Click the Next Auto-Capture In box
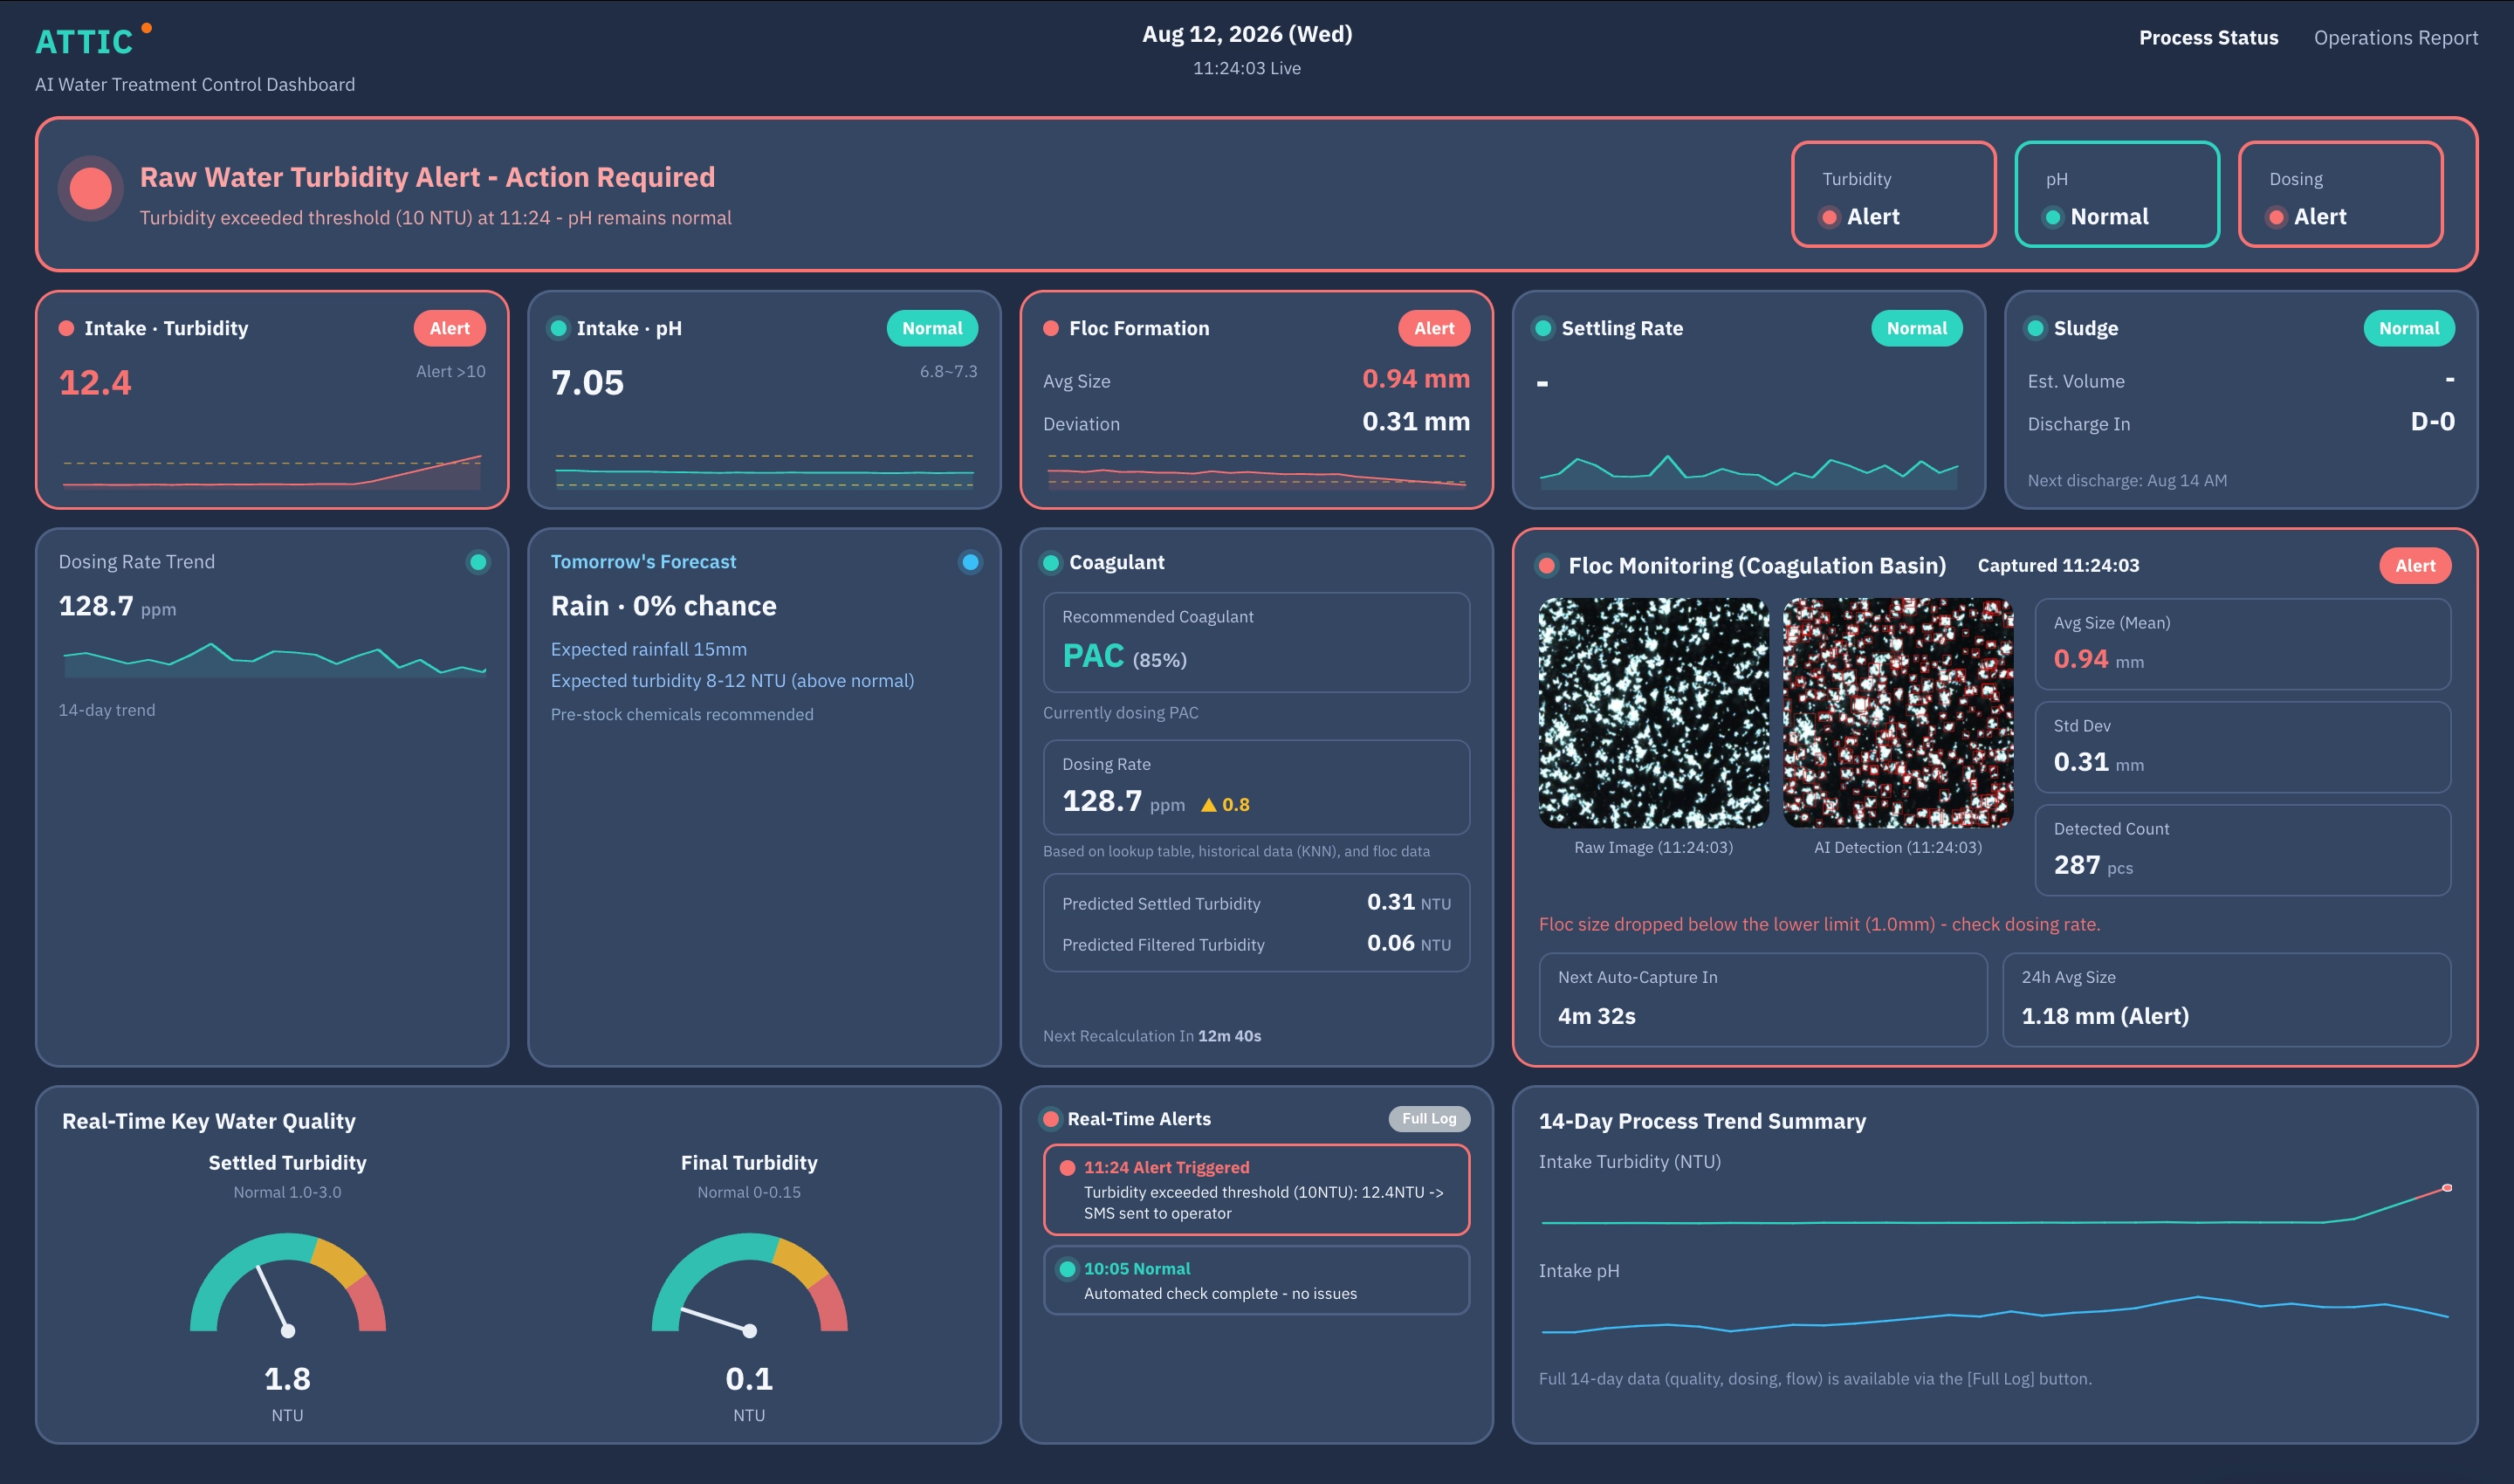 click(x=1762, y=999)
